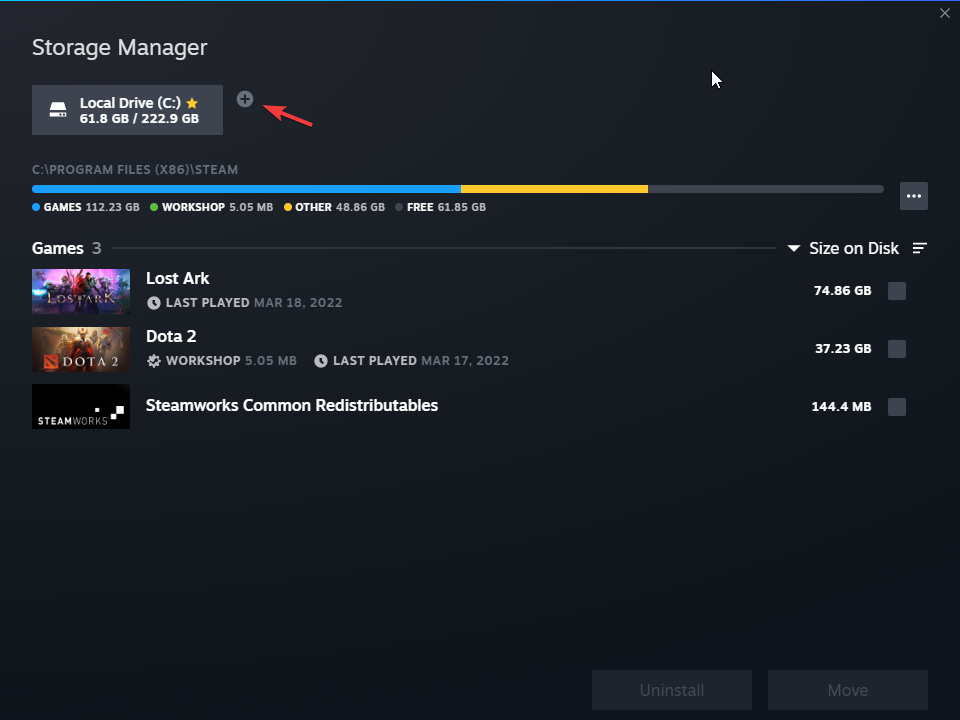Click the 37.23 GB size value
The image size is (960, 720).
tap(843, 349)
